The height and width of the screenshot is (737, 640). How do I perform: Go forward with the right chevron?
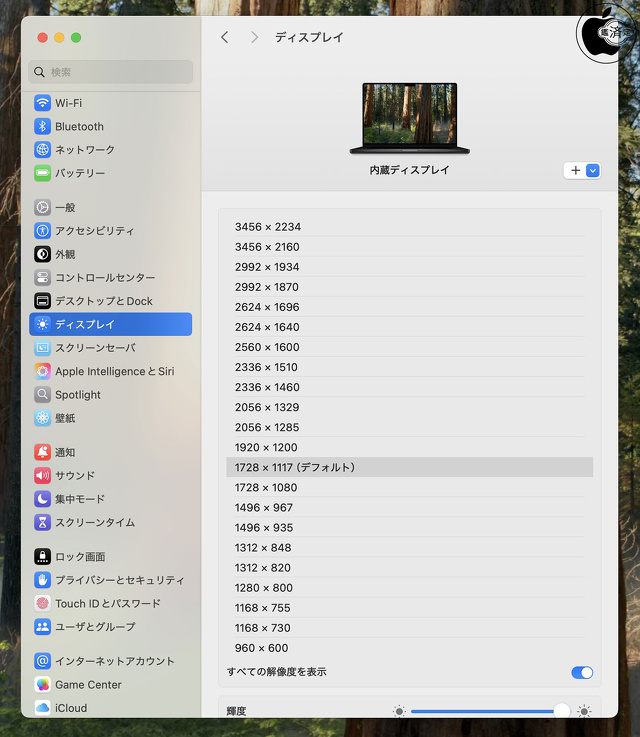click(254, 37)
